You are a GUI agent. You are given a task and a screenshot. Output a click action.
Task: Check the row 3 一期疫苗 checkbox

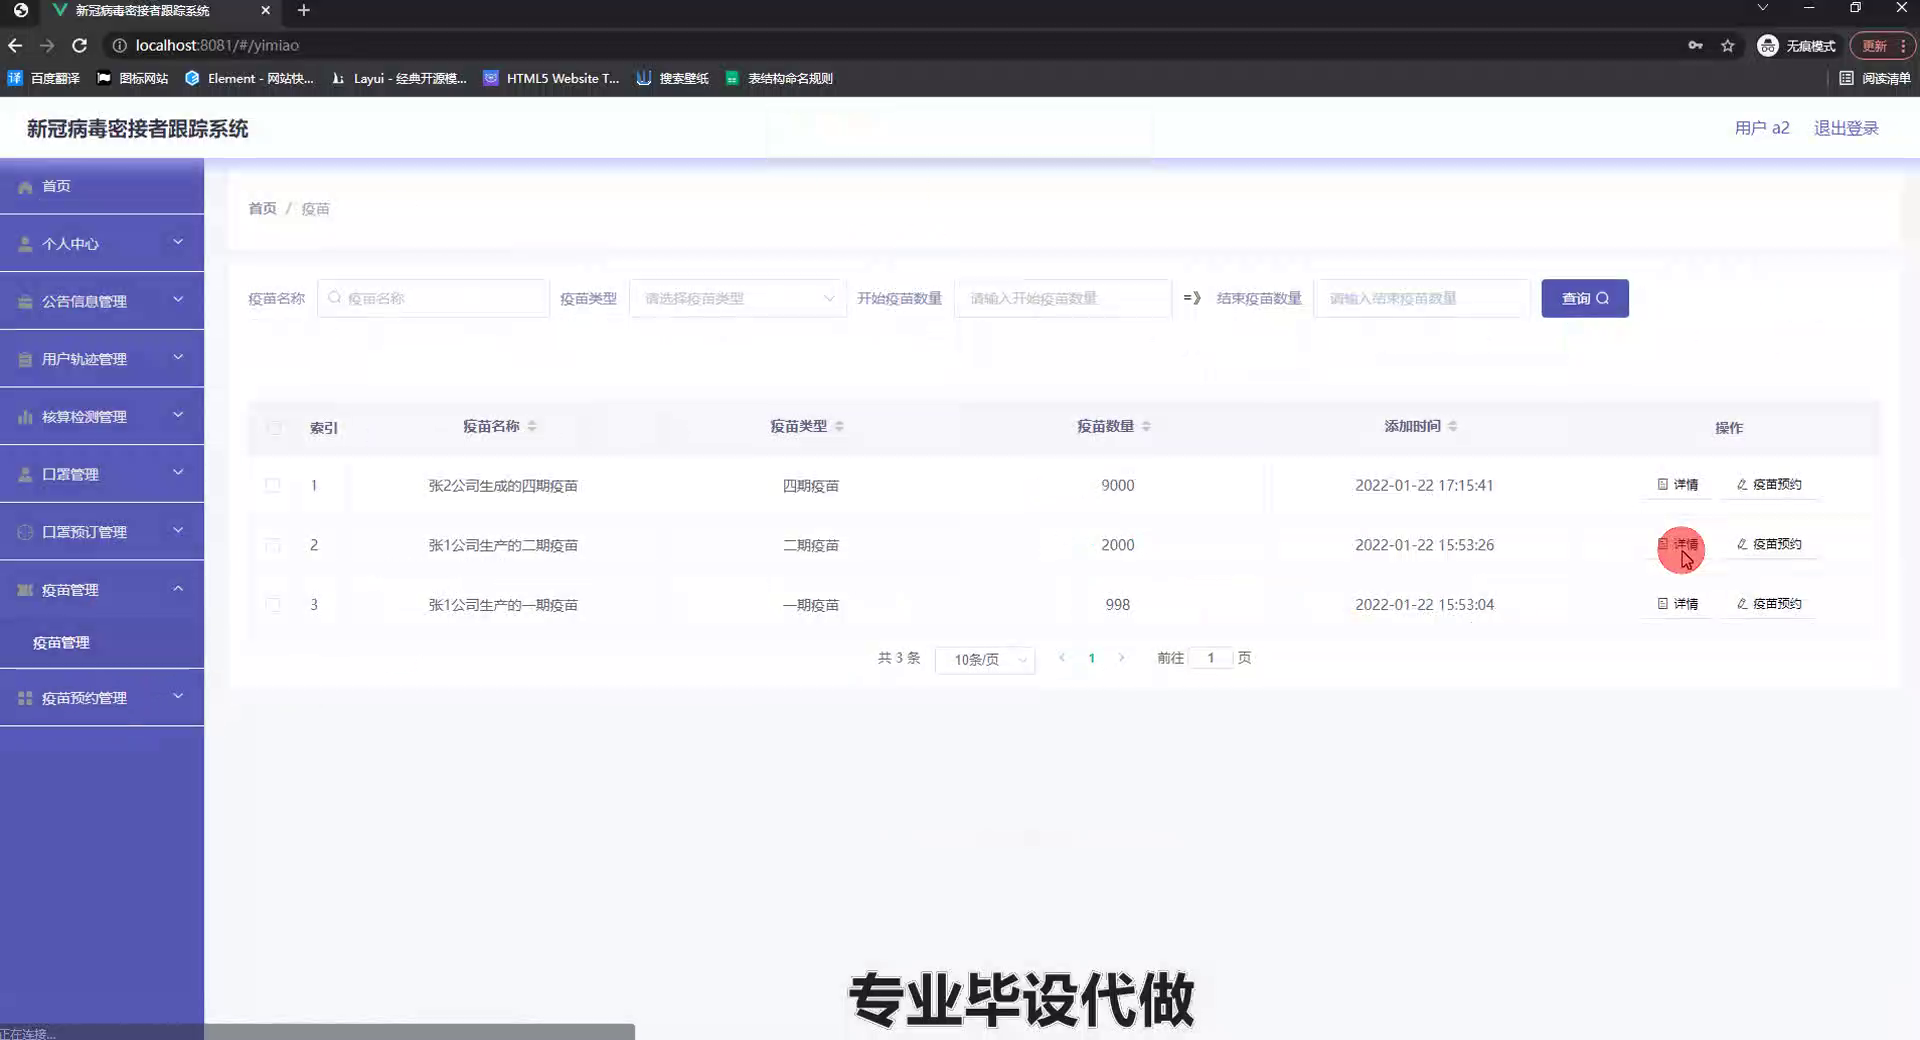[x=272, y=604]
